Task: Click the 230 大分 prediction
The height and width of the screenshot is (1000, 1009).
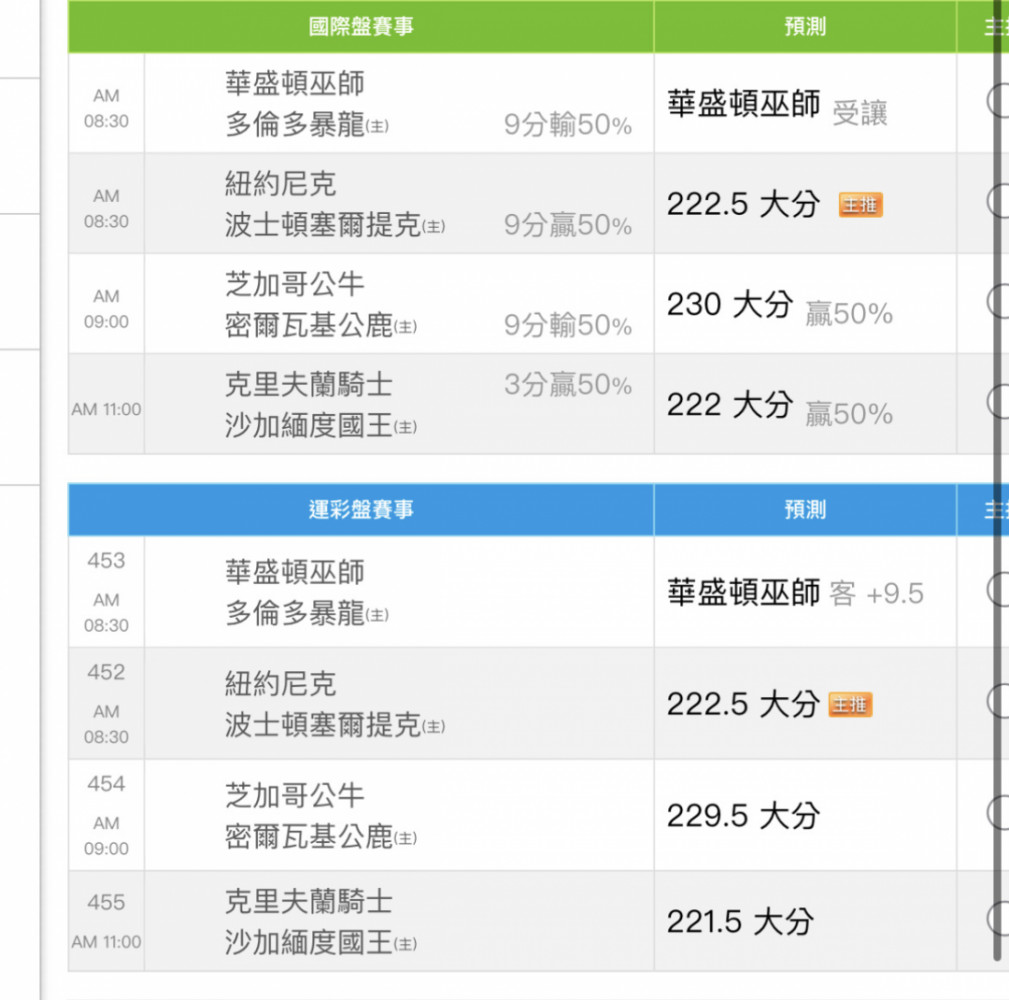Action: (x=730, y=304)
